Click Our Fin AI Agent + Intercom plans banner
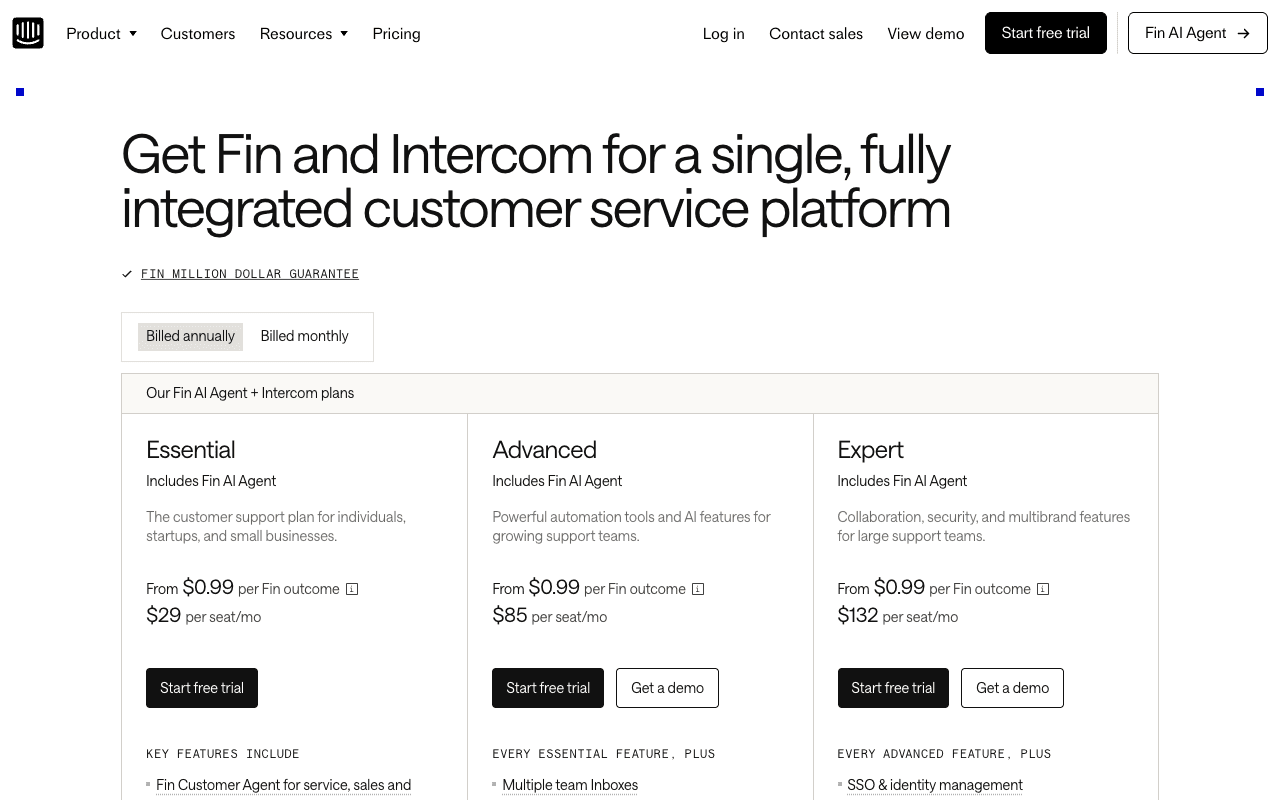Viewport: 1280px width, 800px height. pos(640,393)
